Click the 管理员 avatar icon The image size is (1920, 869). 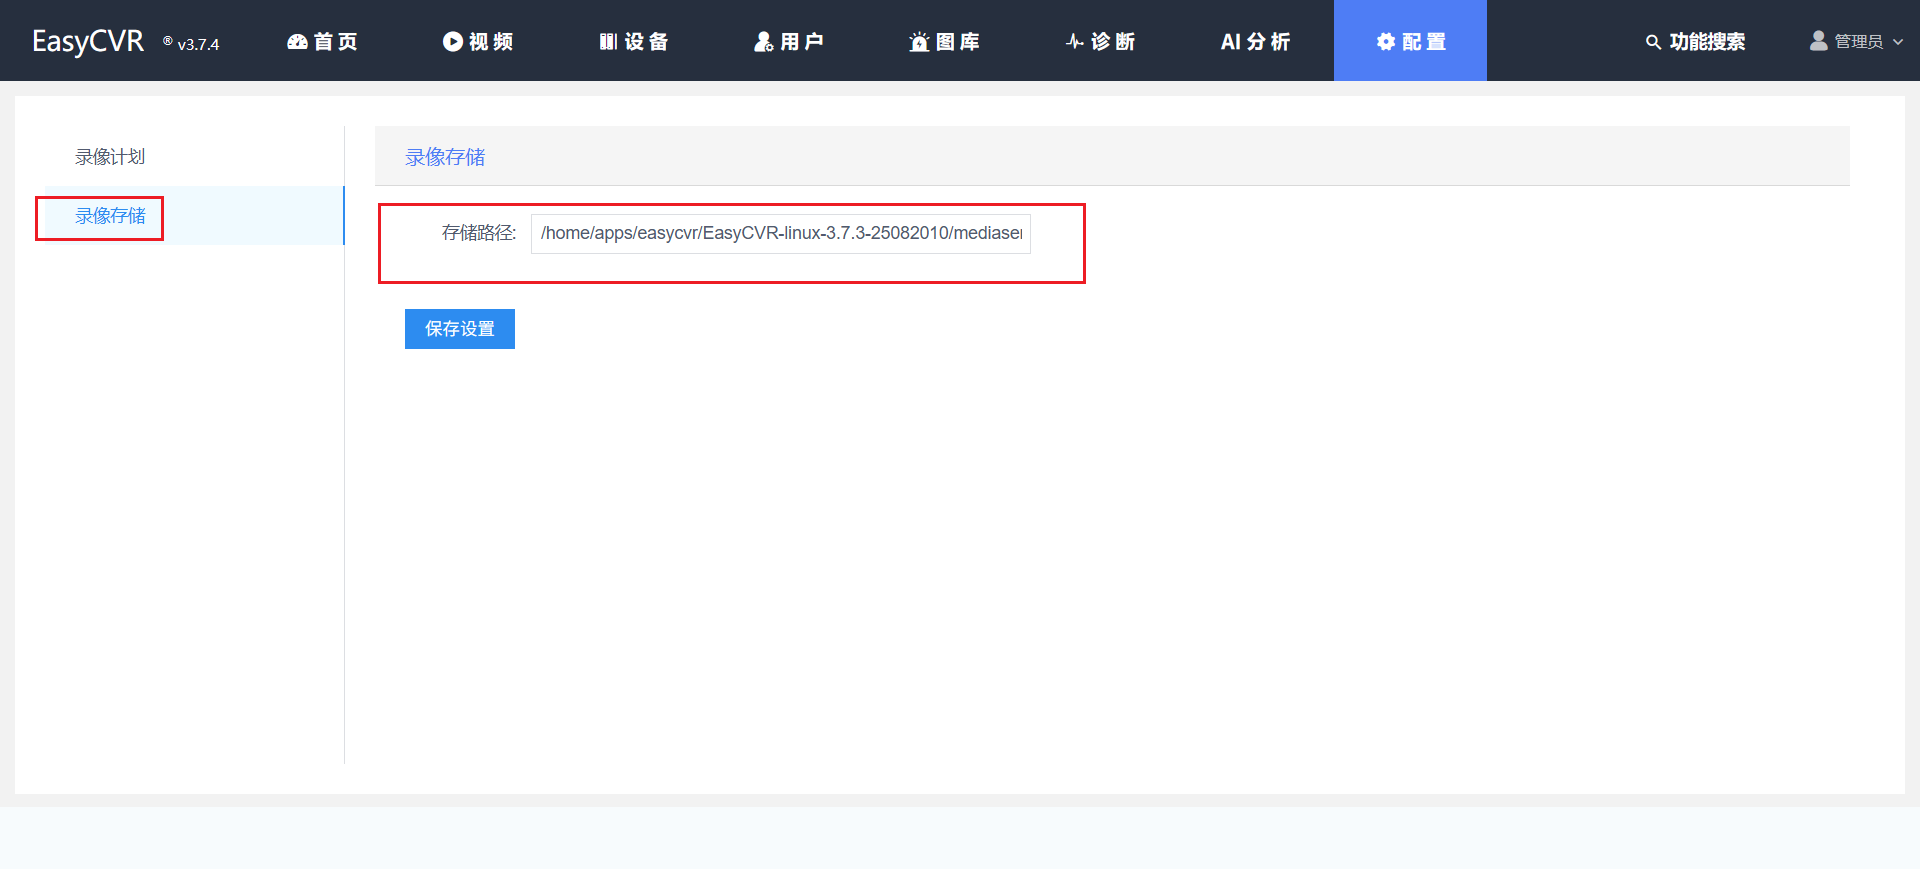pos(1819,40)
